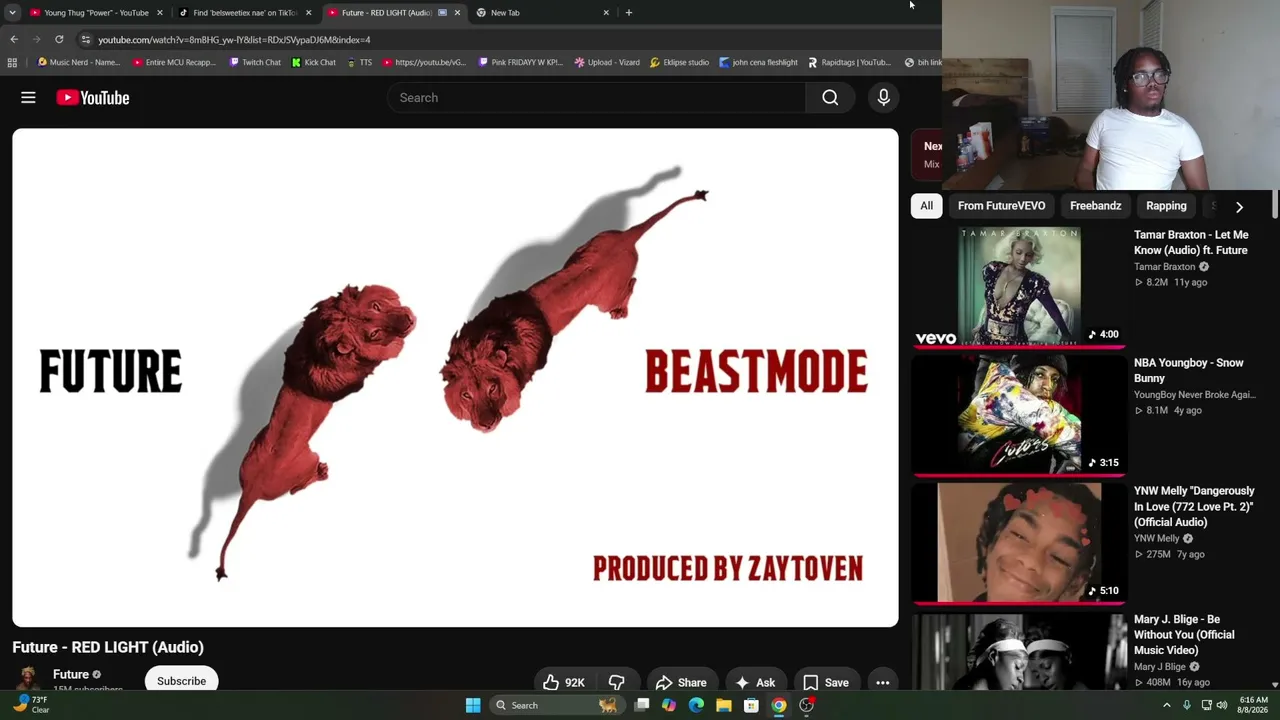Show more filter chips with right arrow
This screenshot has width=1280, height=720.
(1239, 207)
